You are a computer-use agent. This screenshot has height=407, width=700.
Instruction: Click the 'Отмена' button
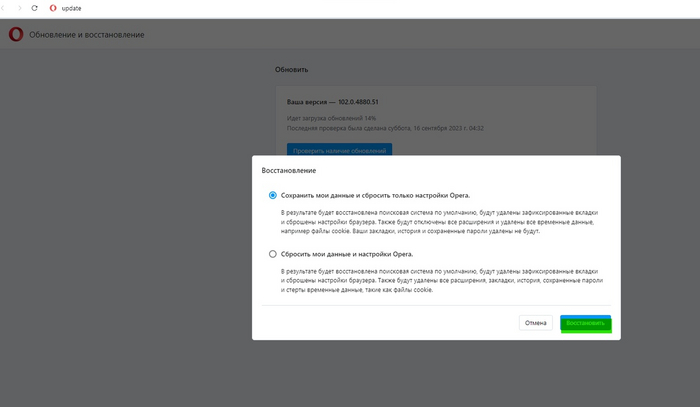[536, 323]
